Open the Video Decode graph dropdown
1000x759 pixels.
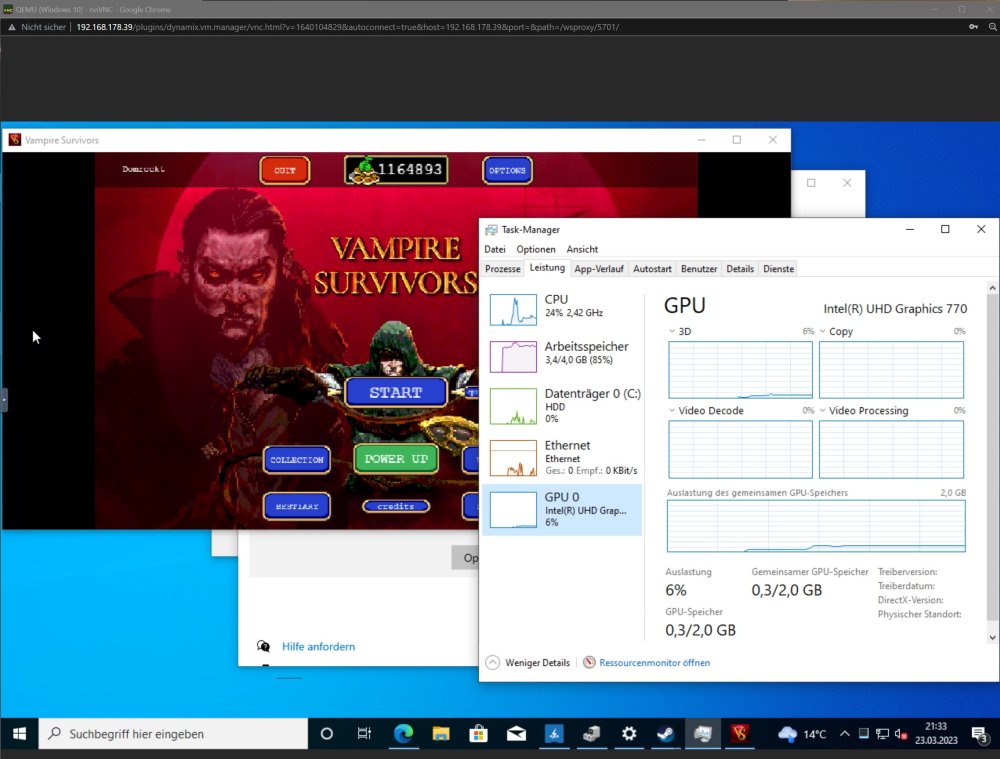click(672, 410)
